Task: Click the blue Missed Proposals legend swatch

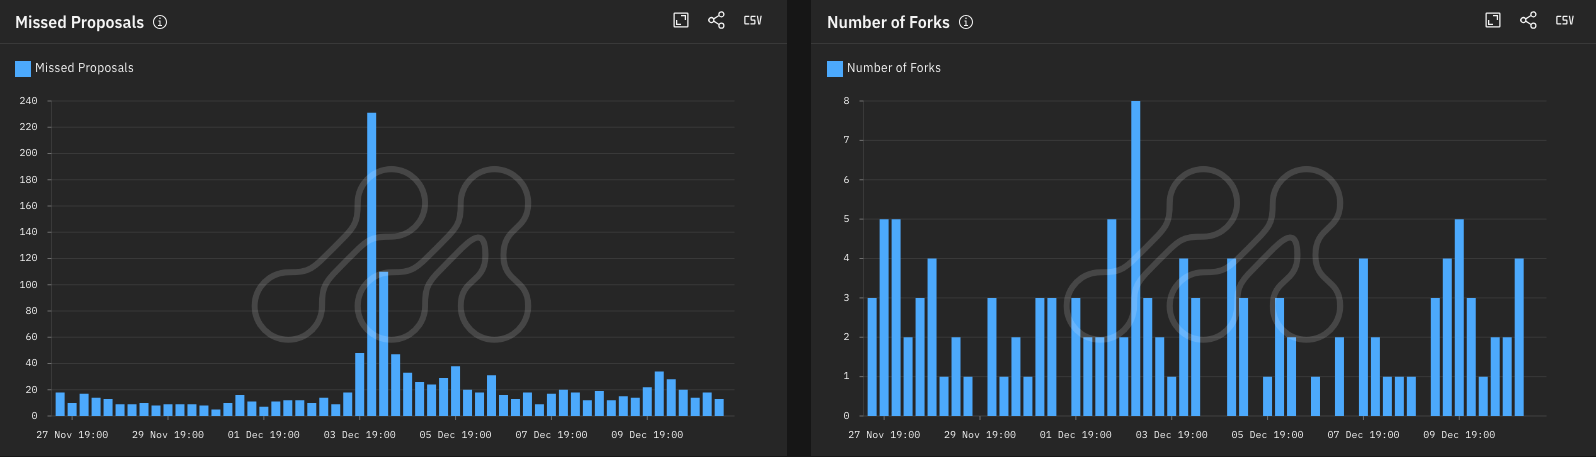Action: [x=23, y=68]
